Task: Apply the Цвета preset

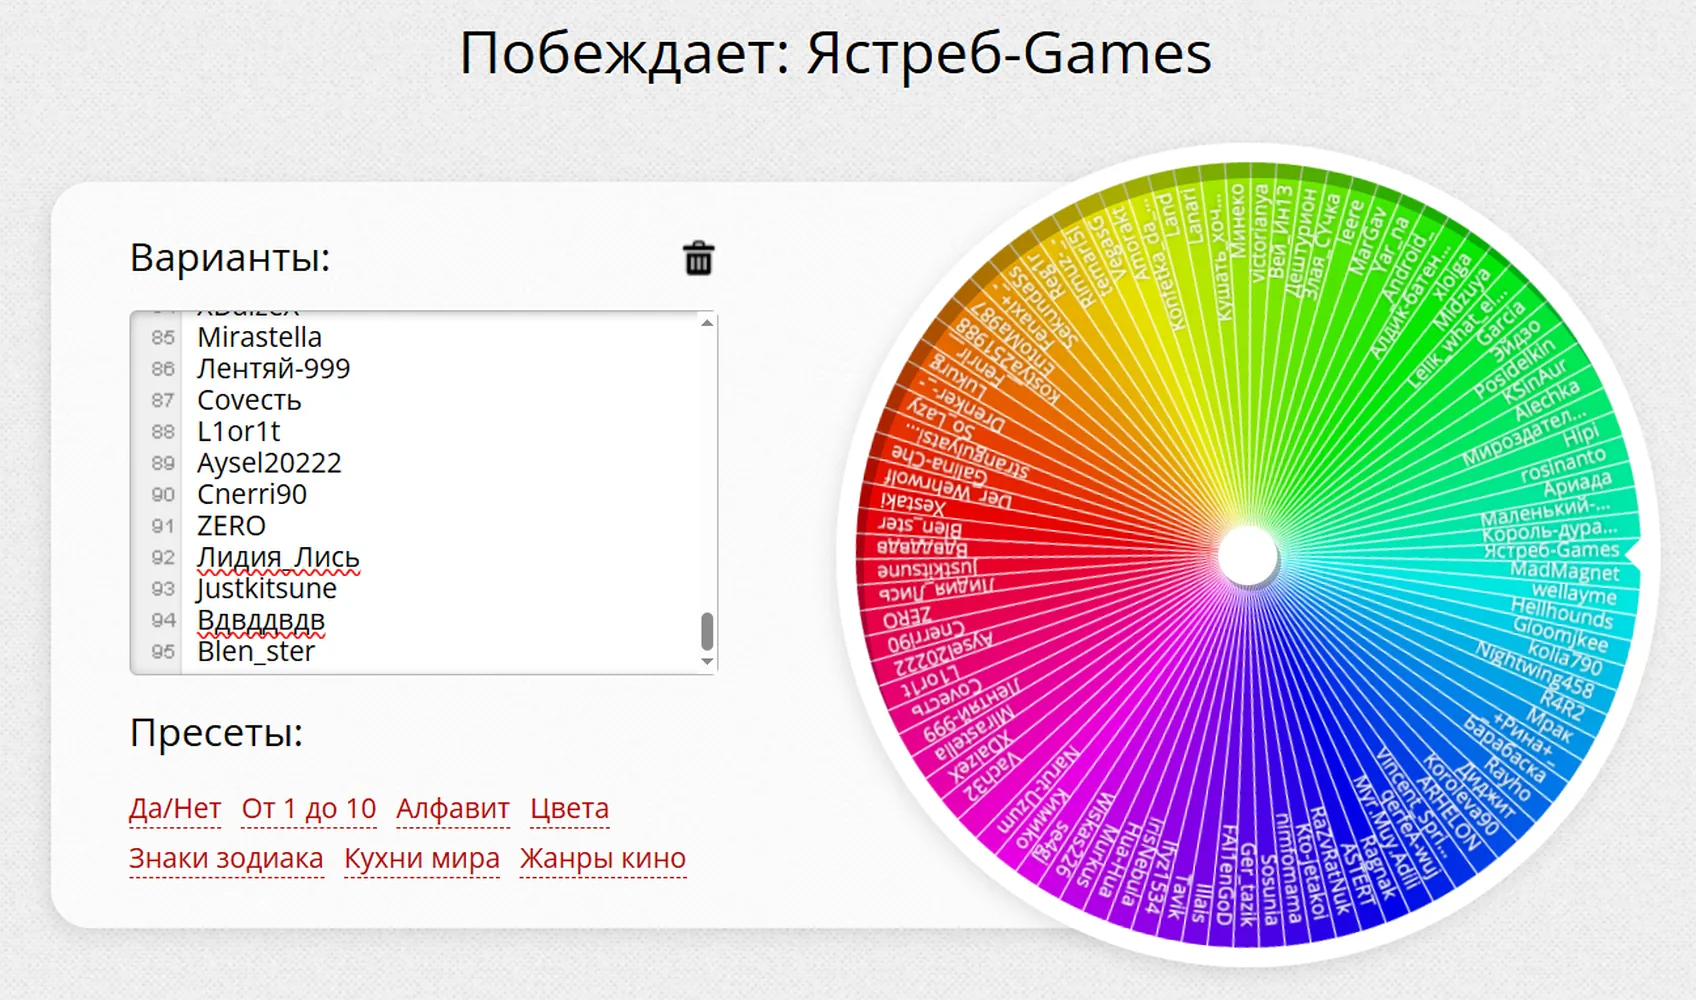Action: (569, 808)
